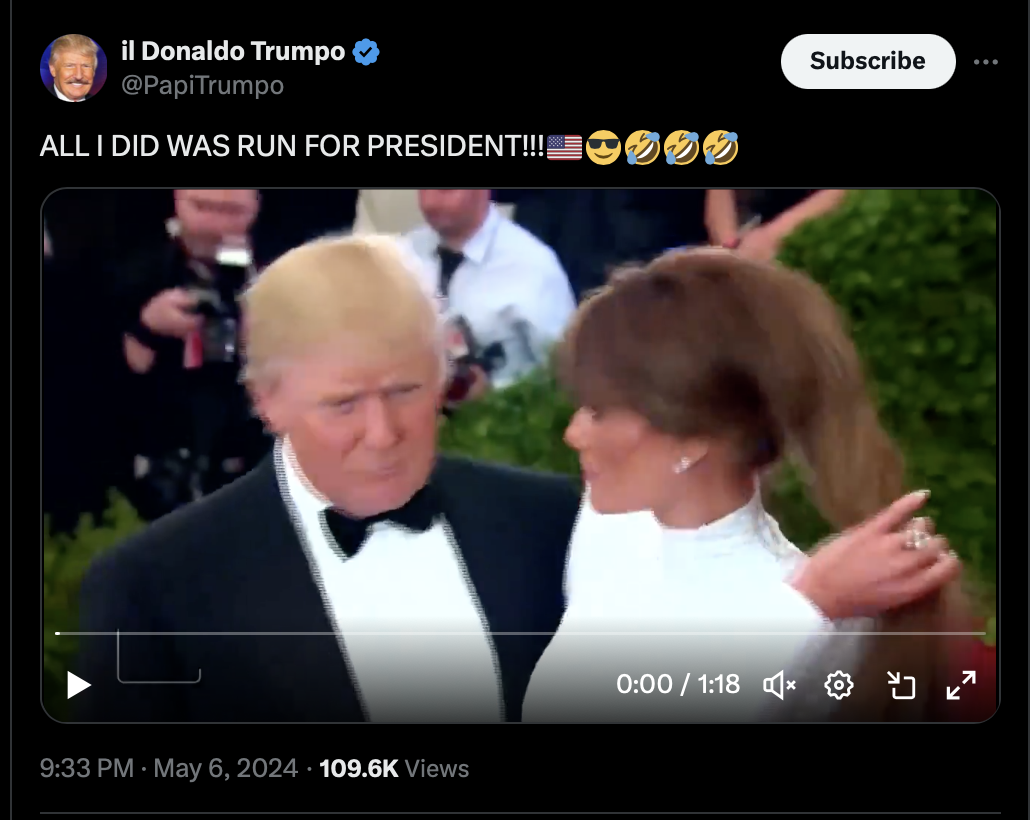Click the video playhead at the start

coord(58,633)
